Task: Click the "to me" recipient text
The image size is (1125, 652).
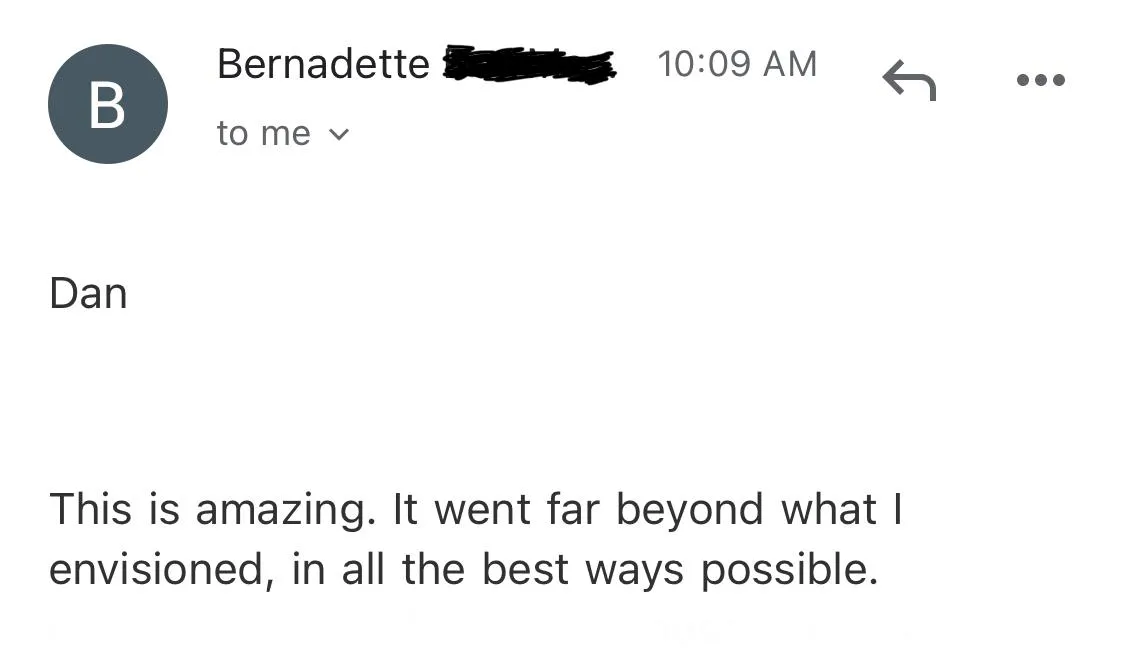Action: pyautogui.click(x=264, y=134)
